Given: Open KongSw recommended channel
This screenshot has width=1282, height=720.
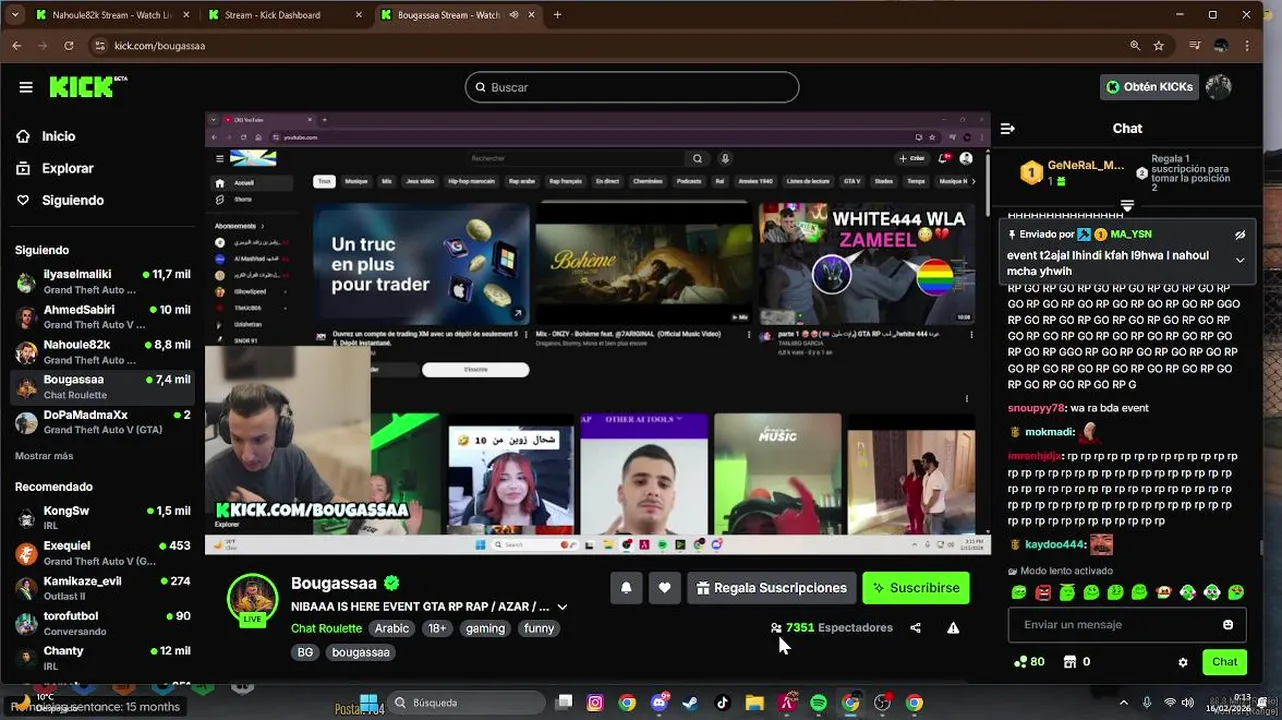Looking at the screenshot, I should (x=102, y=517).
